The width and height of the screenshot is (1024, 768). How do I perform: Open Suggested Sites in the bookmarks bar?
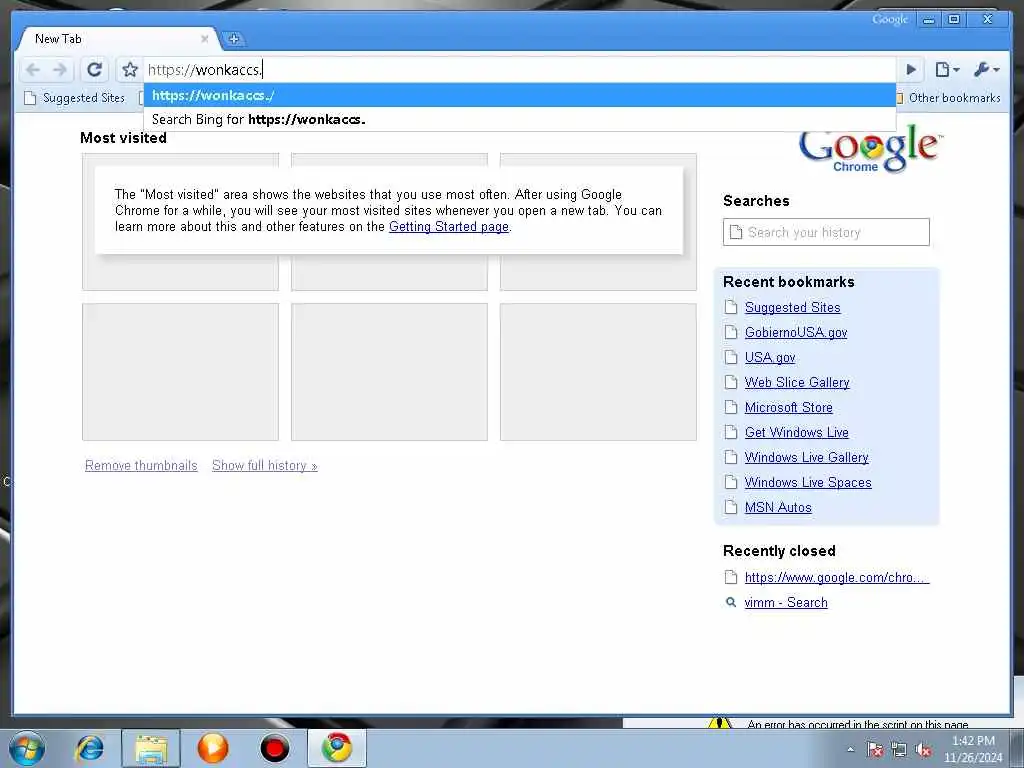click(74, 98)
